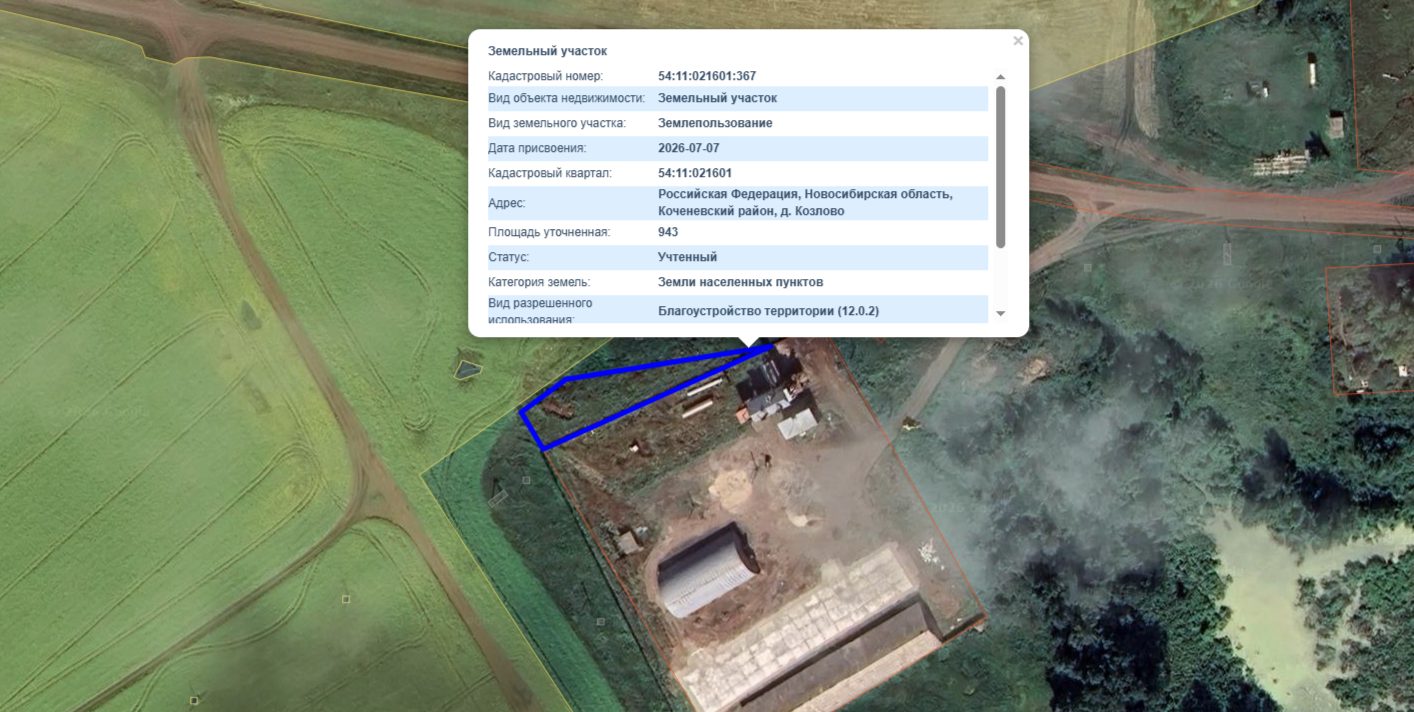This screenshot has width=1414, height=712.
Task: Click the Вид земельного участка label
Action: [557, 123]
